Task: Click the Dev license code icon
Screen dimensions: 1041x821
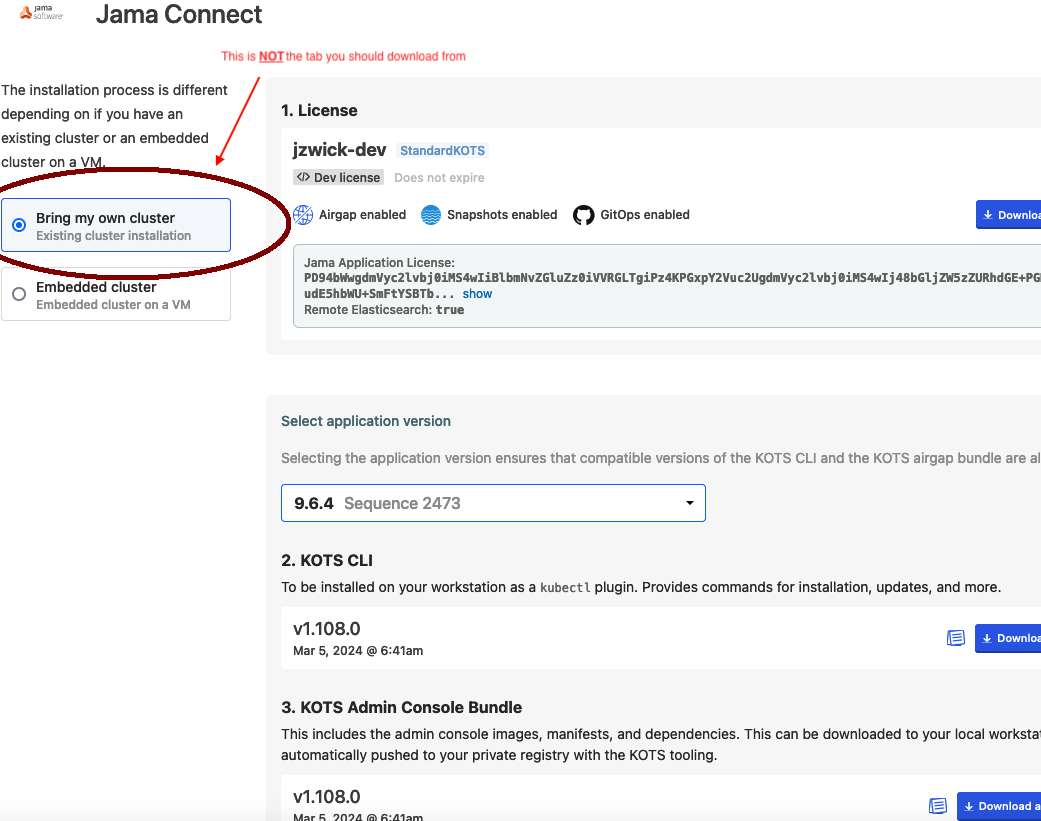Action: 303,177
